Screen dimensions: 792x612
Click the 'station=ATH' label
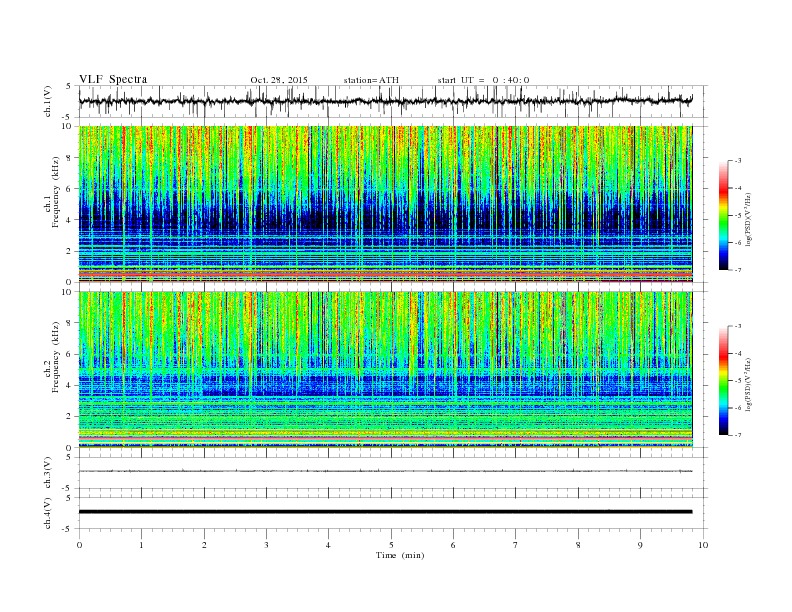point(371,80)
